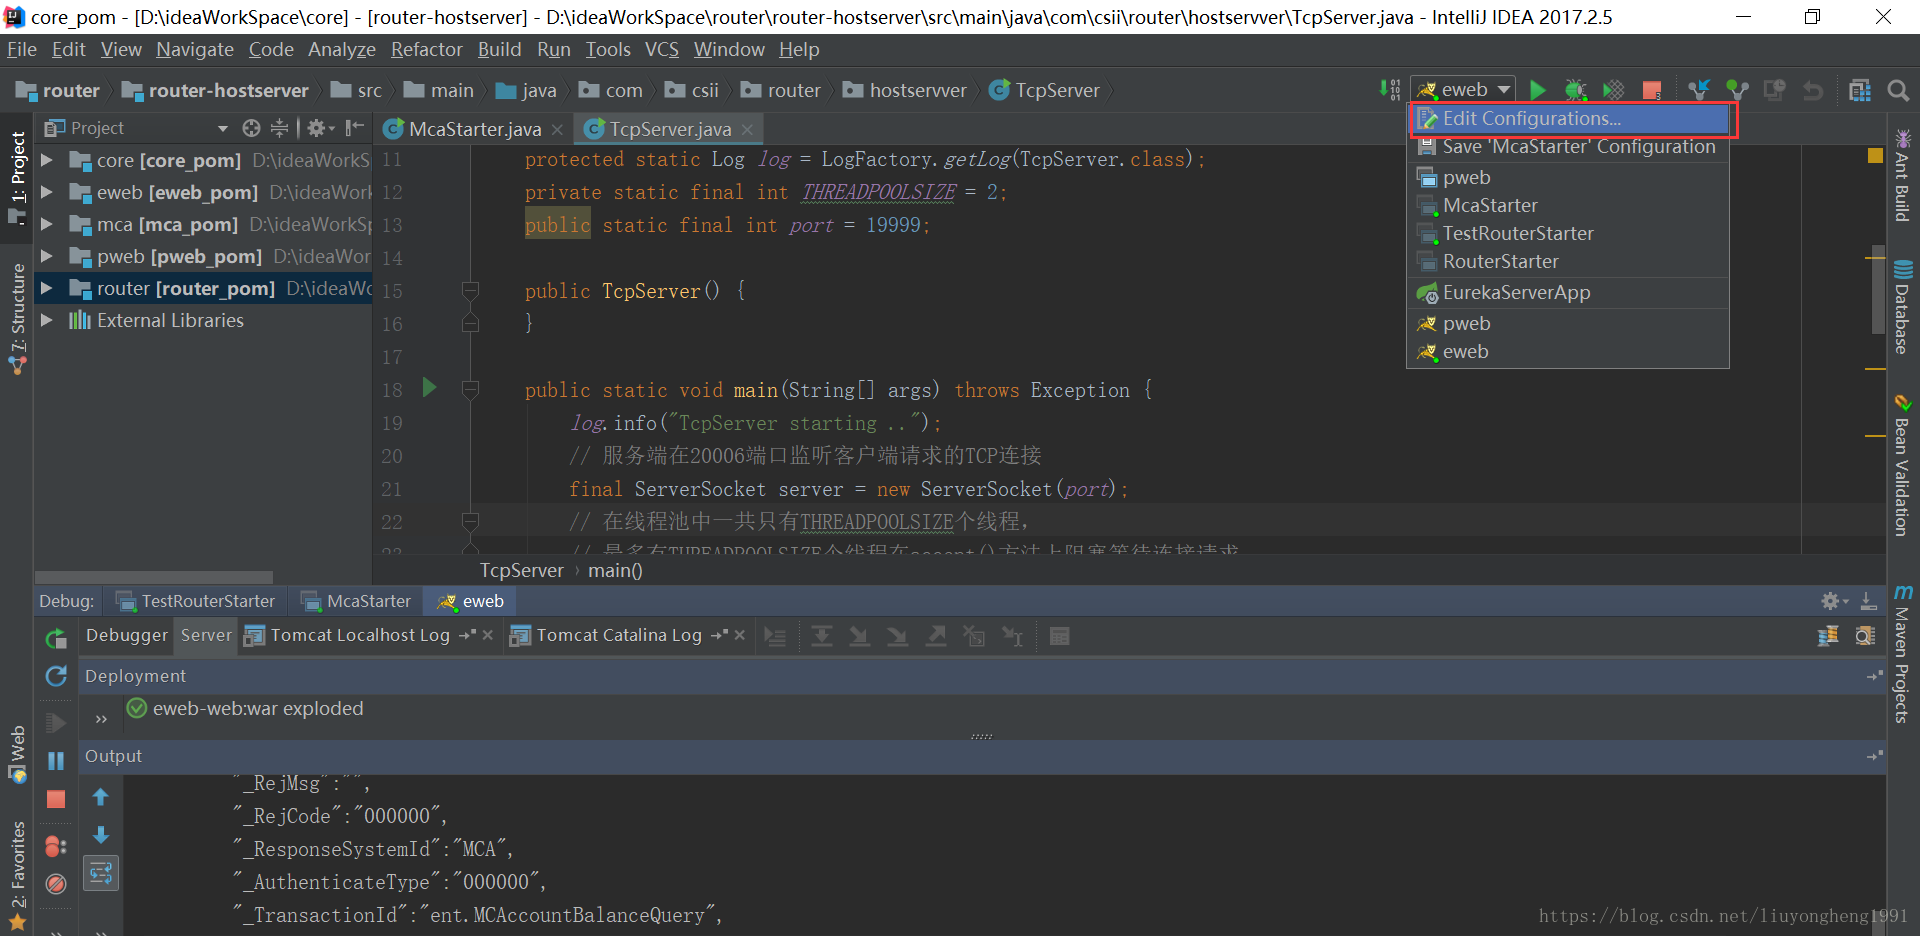Run eweb with coverage icon
Screen dimensions: 1920x936
pyautogui.click(x=1614, y=90)
